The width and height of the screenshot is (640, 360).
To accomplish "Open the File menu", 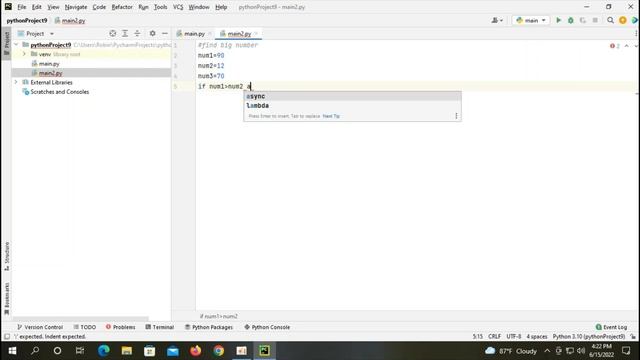I will (22, 7).
